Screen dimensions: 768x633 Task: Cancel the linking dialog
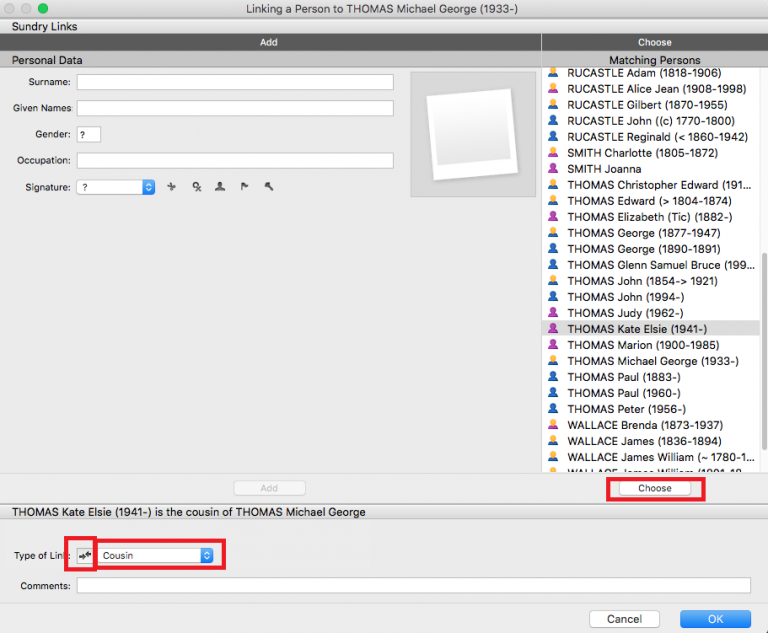tap(624, 619)
